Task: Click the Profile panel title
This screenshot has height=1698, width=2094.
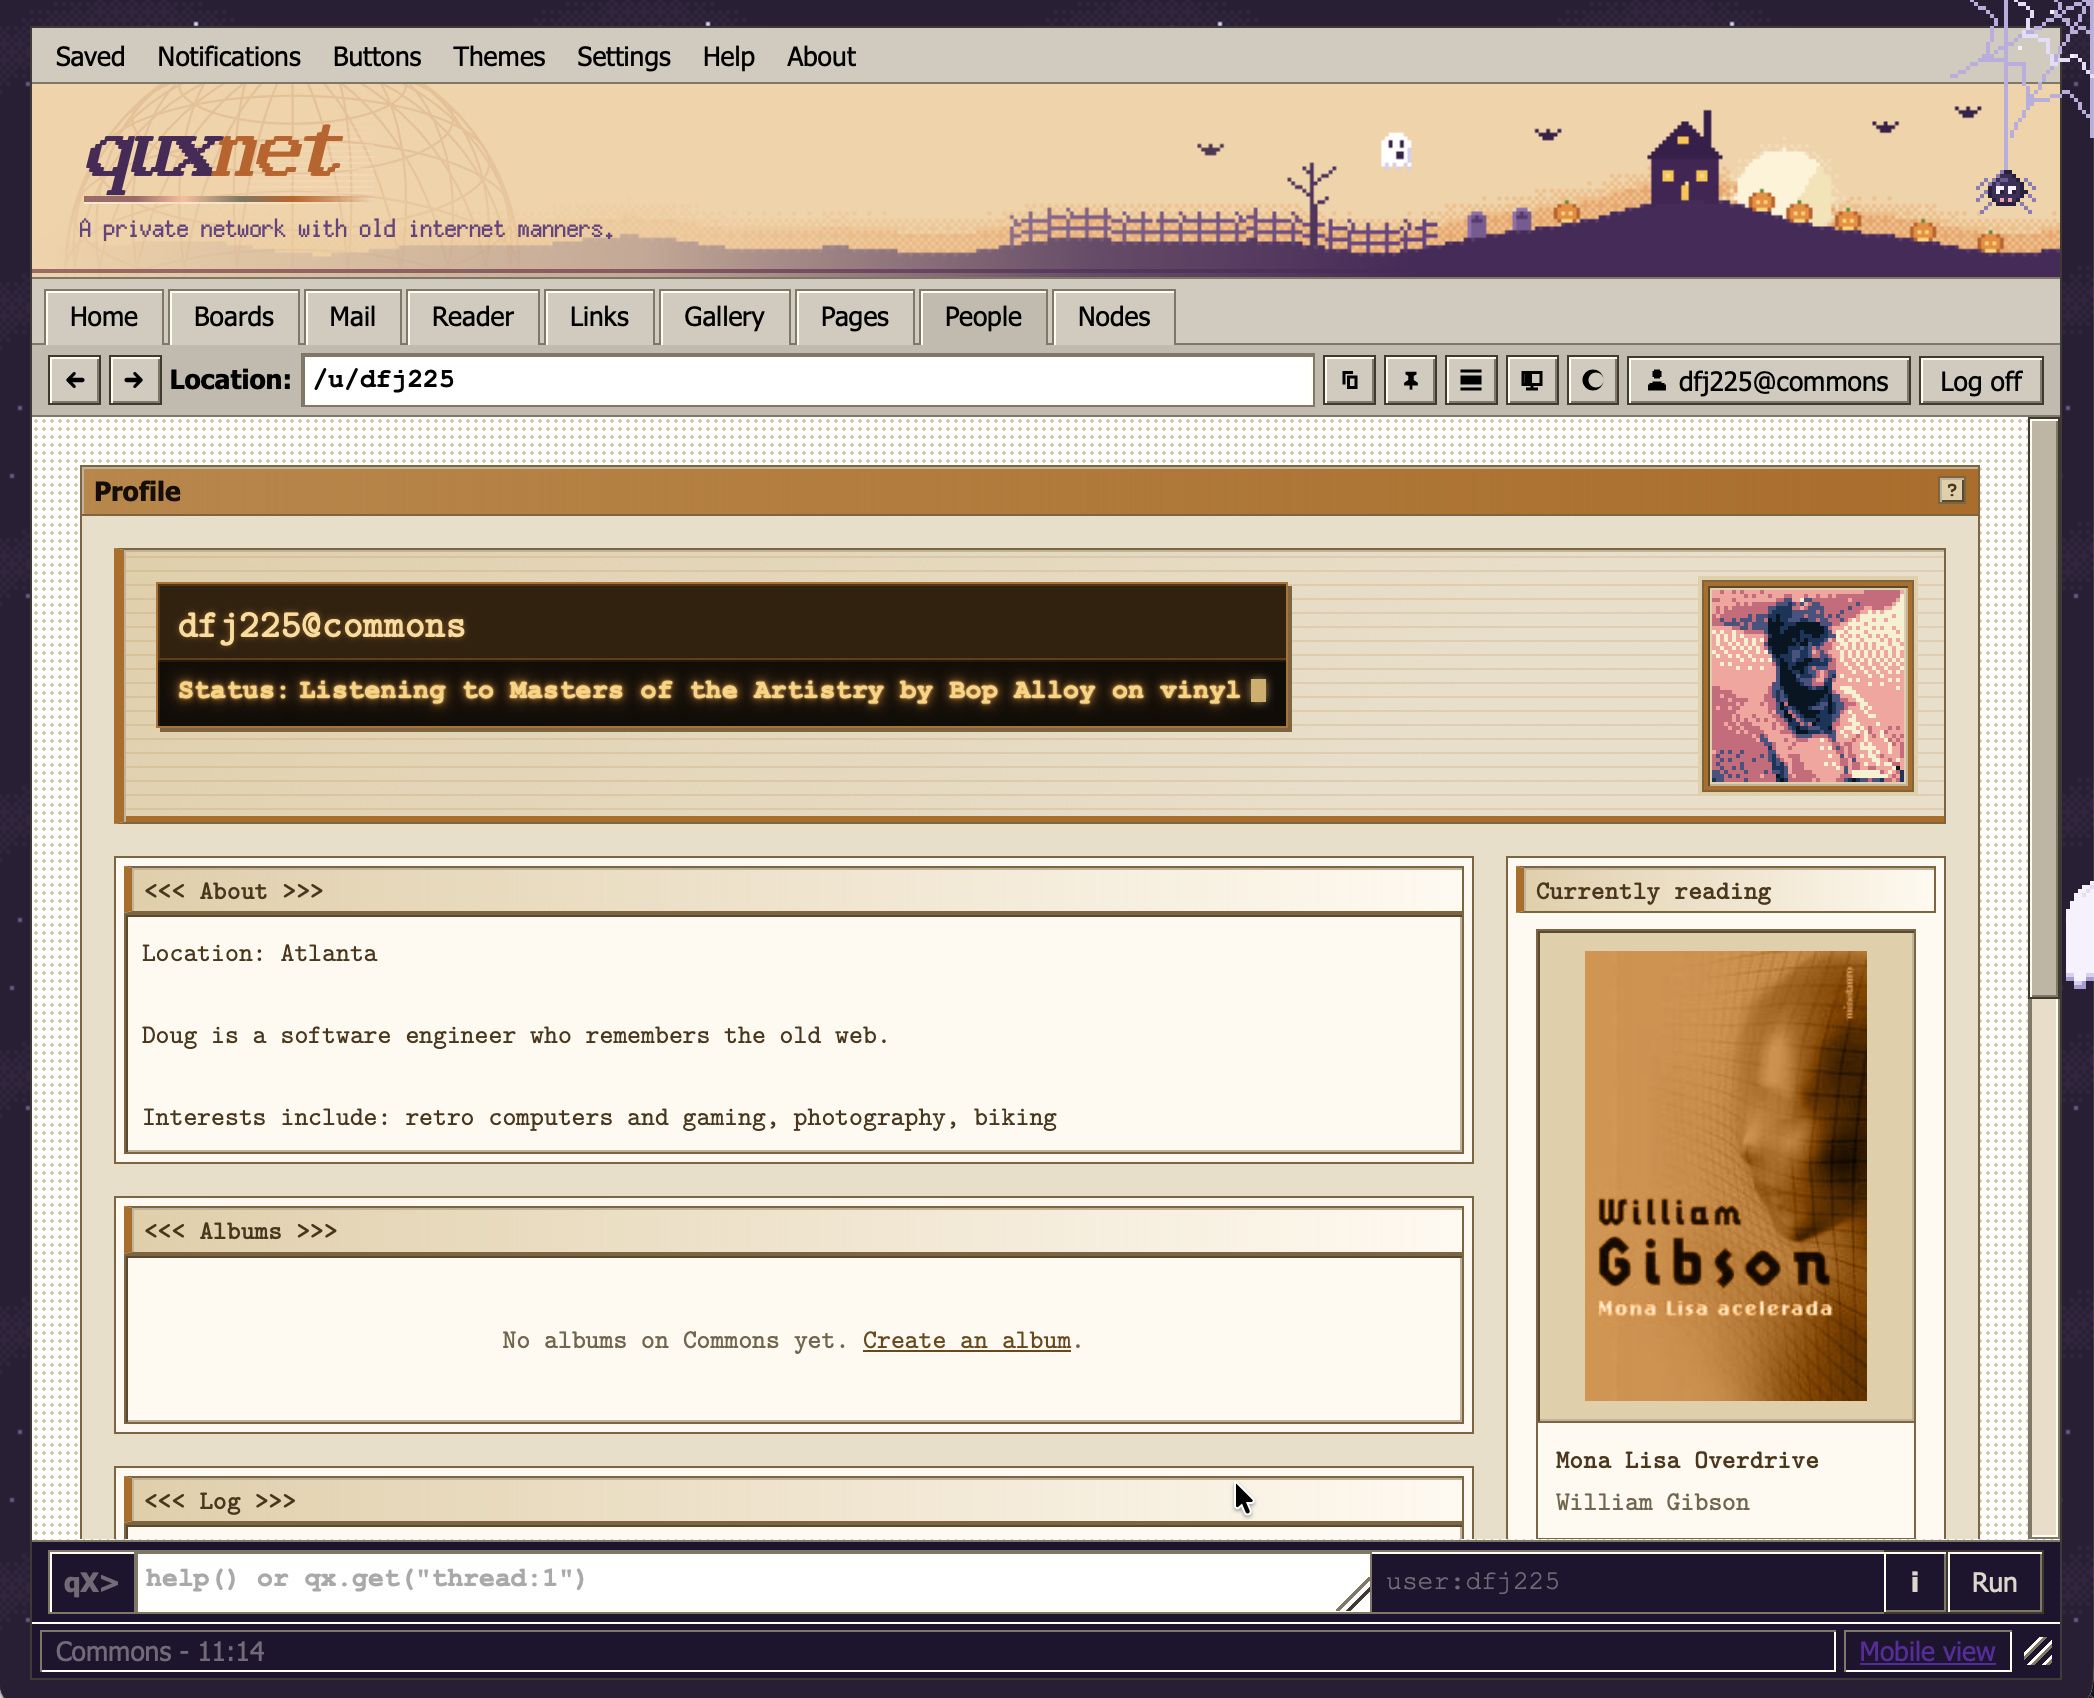Action: coord(137,491)
